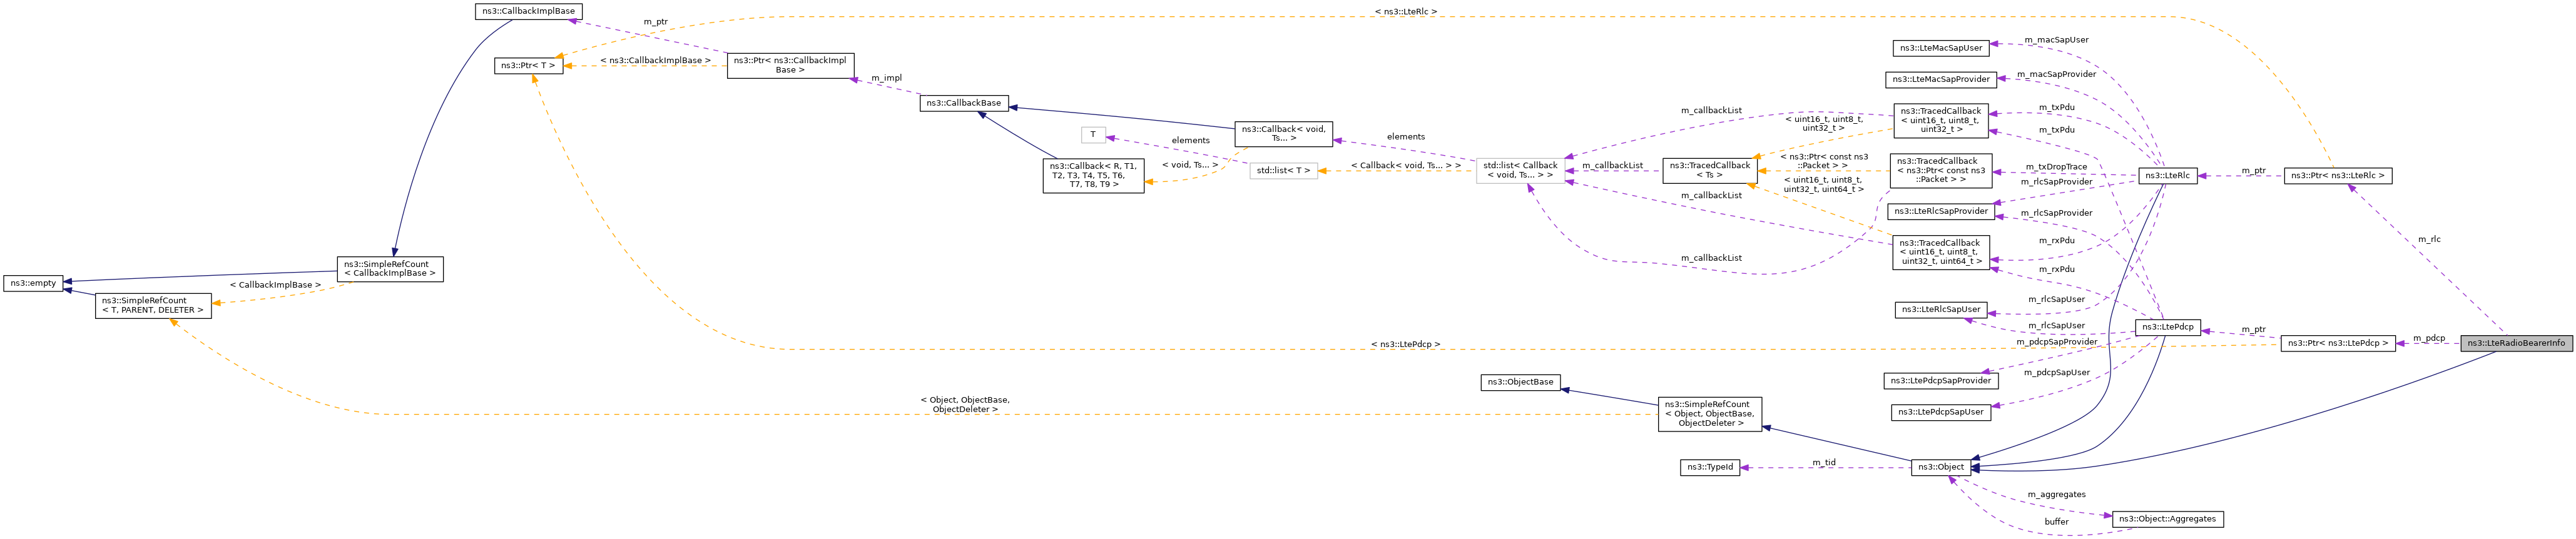This screenshot has width=2576, height=539.
Task: Click the m_pdcpSapProvider edge label
Action: (2056, 342)
